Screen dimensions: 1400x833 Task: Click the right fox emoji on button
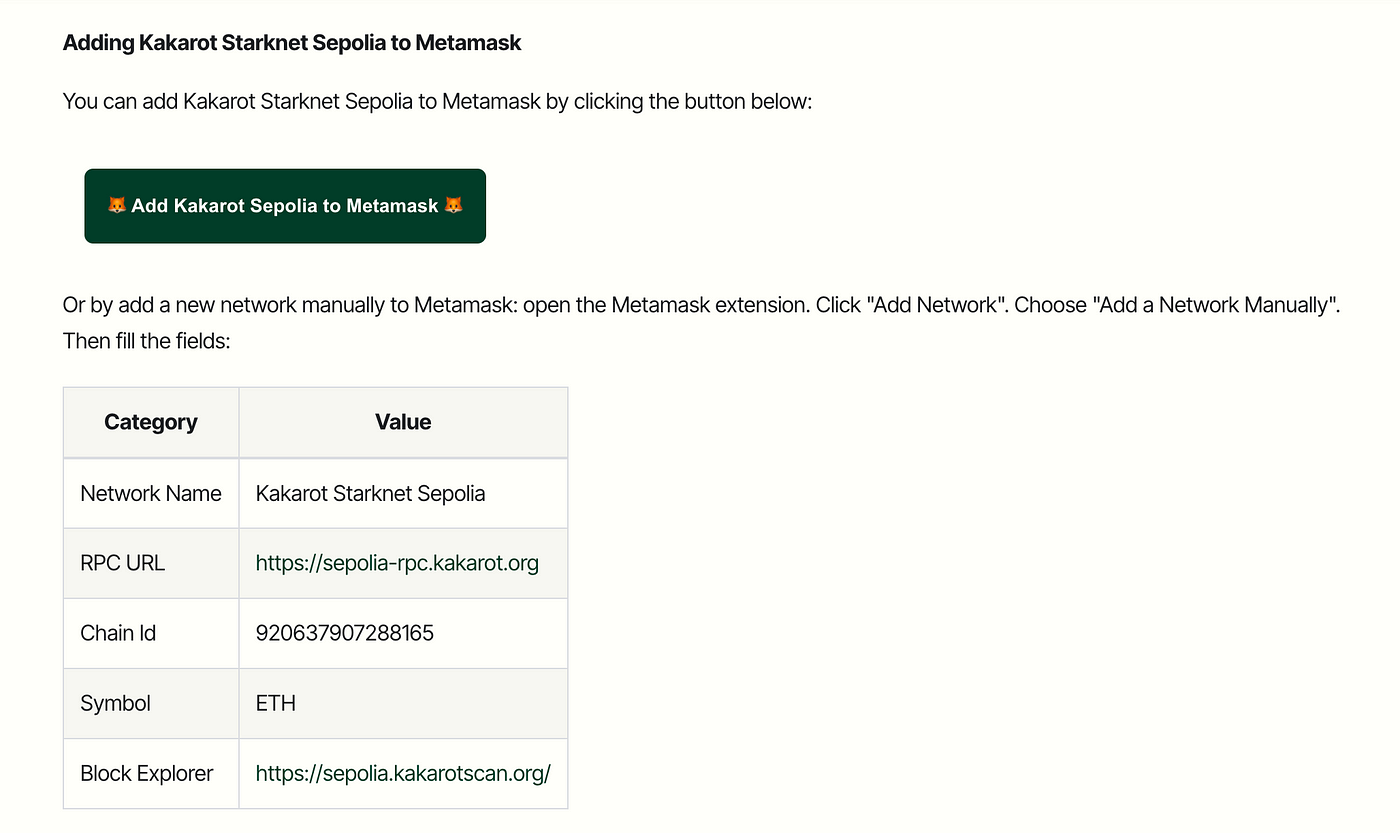click(454, 206)
